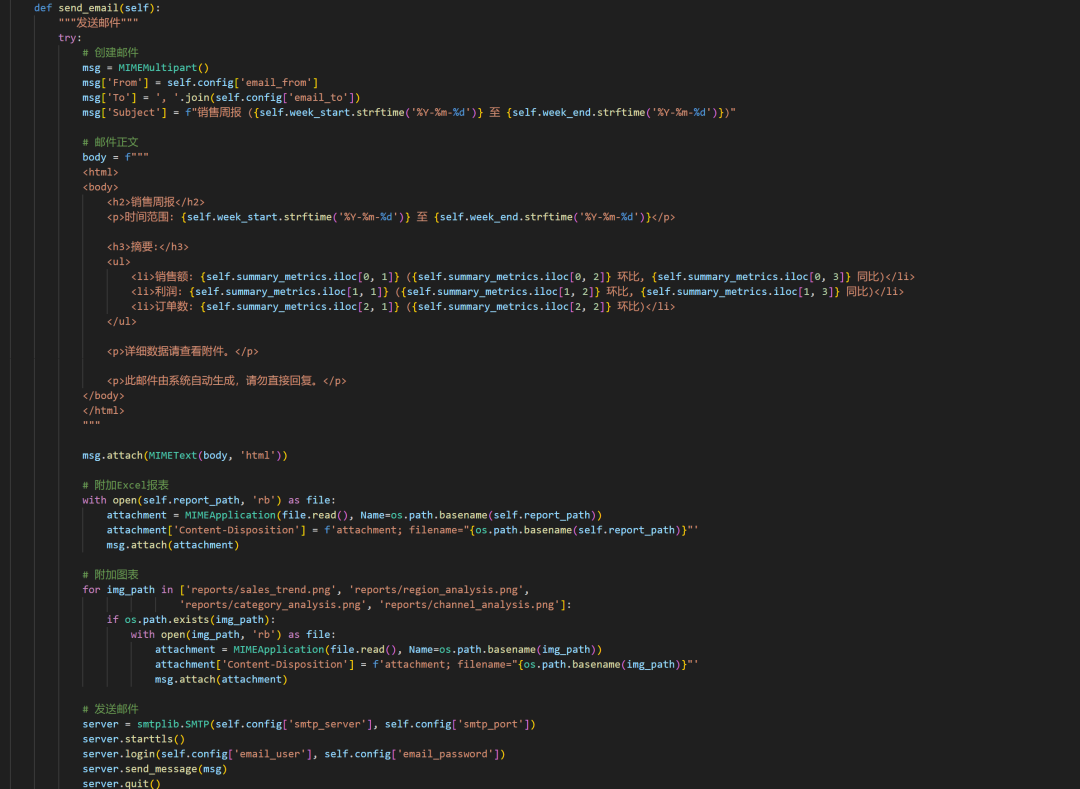Click the '# 邮件正文' comment

pyautogui.click(x=110, y=142)
